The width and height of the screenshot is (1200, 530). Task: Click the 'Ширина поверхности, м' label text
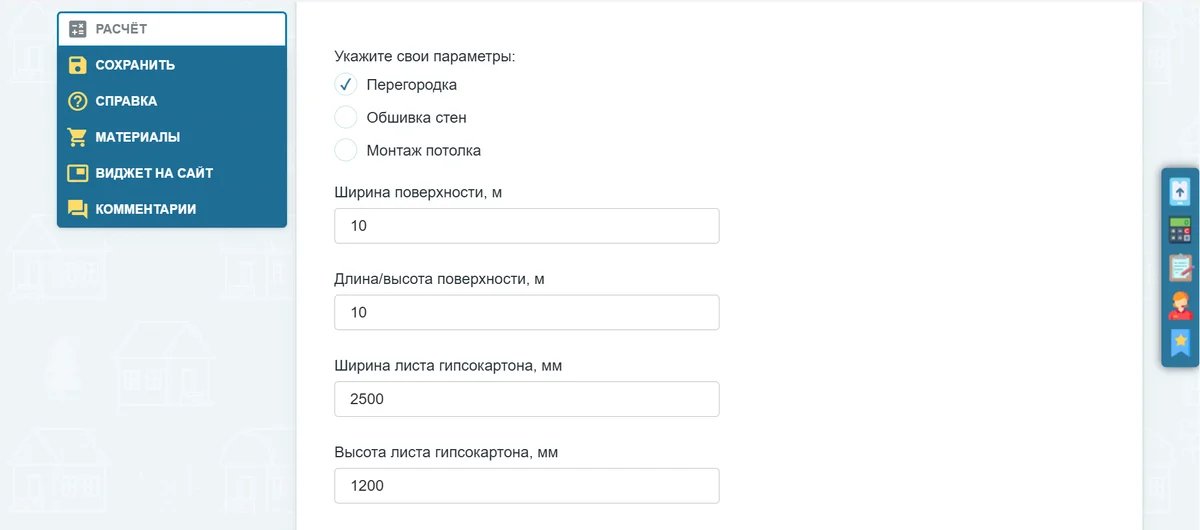point(418,192)
